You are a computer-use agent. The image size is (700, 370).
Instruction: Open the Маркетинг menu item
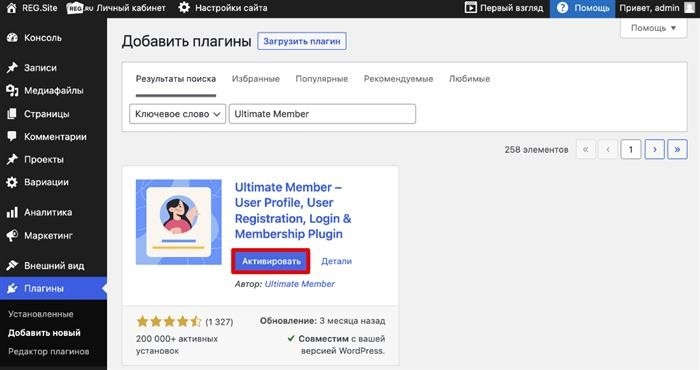54,236
